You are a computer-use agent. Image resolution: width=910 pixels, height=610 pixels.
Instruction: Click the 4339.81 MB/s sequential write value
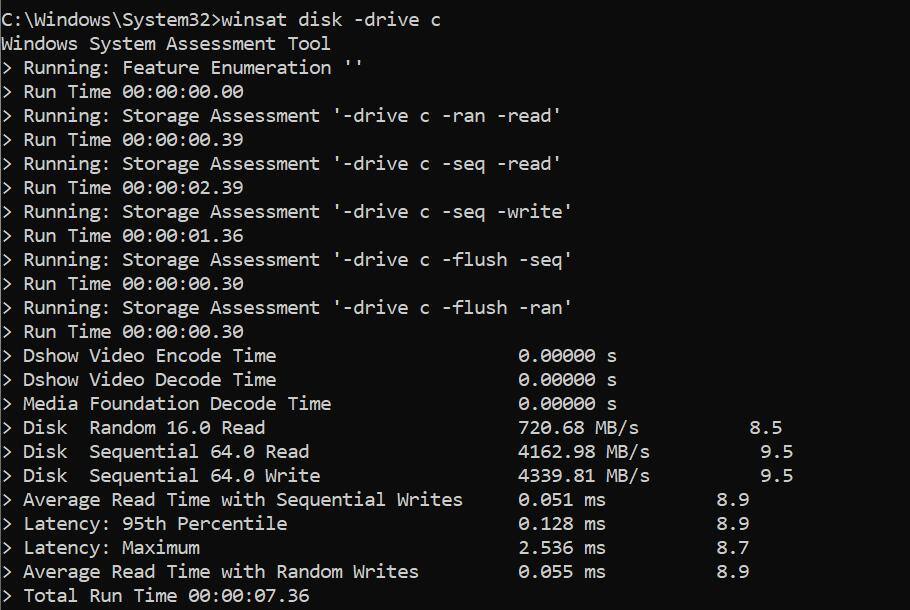[584, 475]
